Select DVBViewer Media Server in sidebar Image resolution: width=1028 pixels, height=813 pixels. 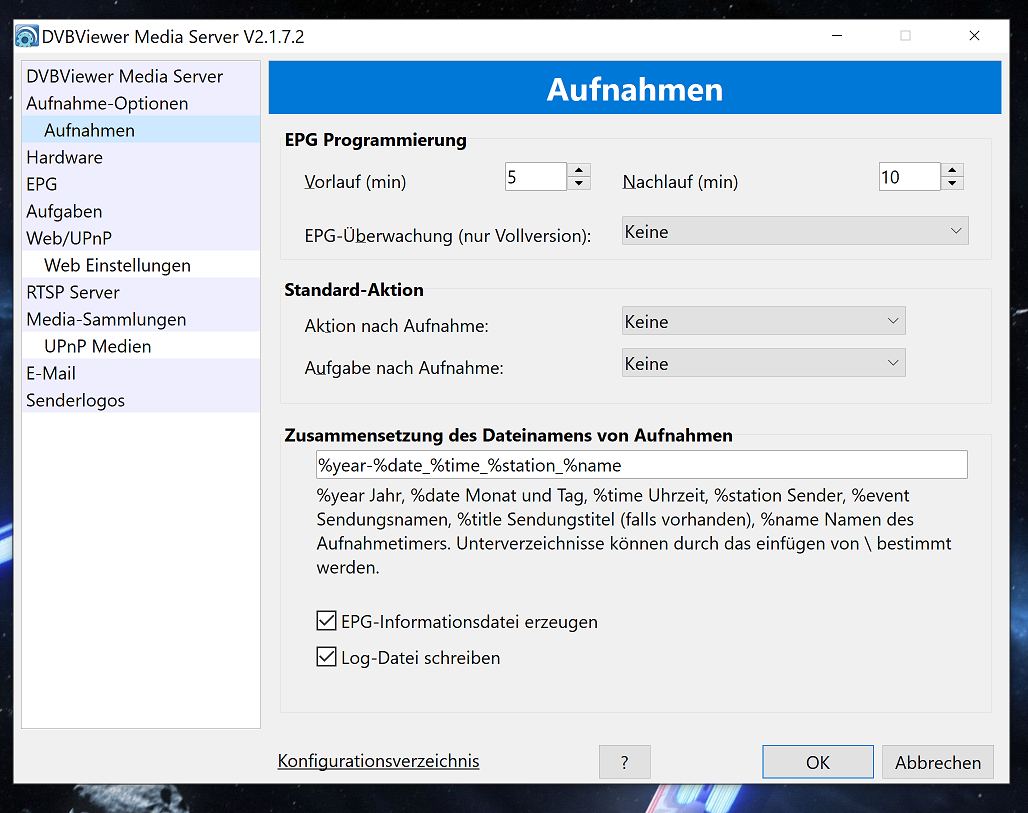[x=141, y=76]
